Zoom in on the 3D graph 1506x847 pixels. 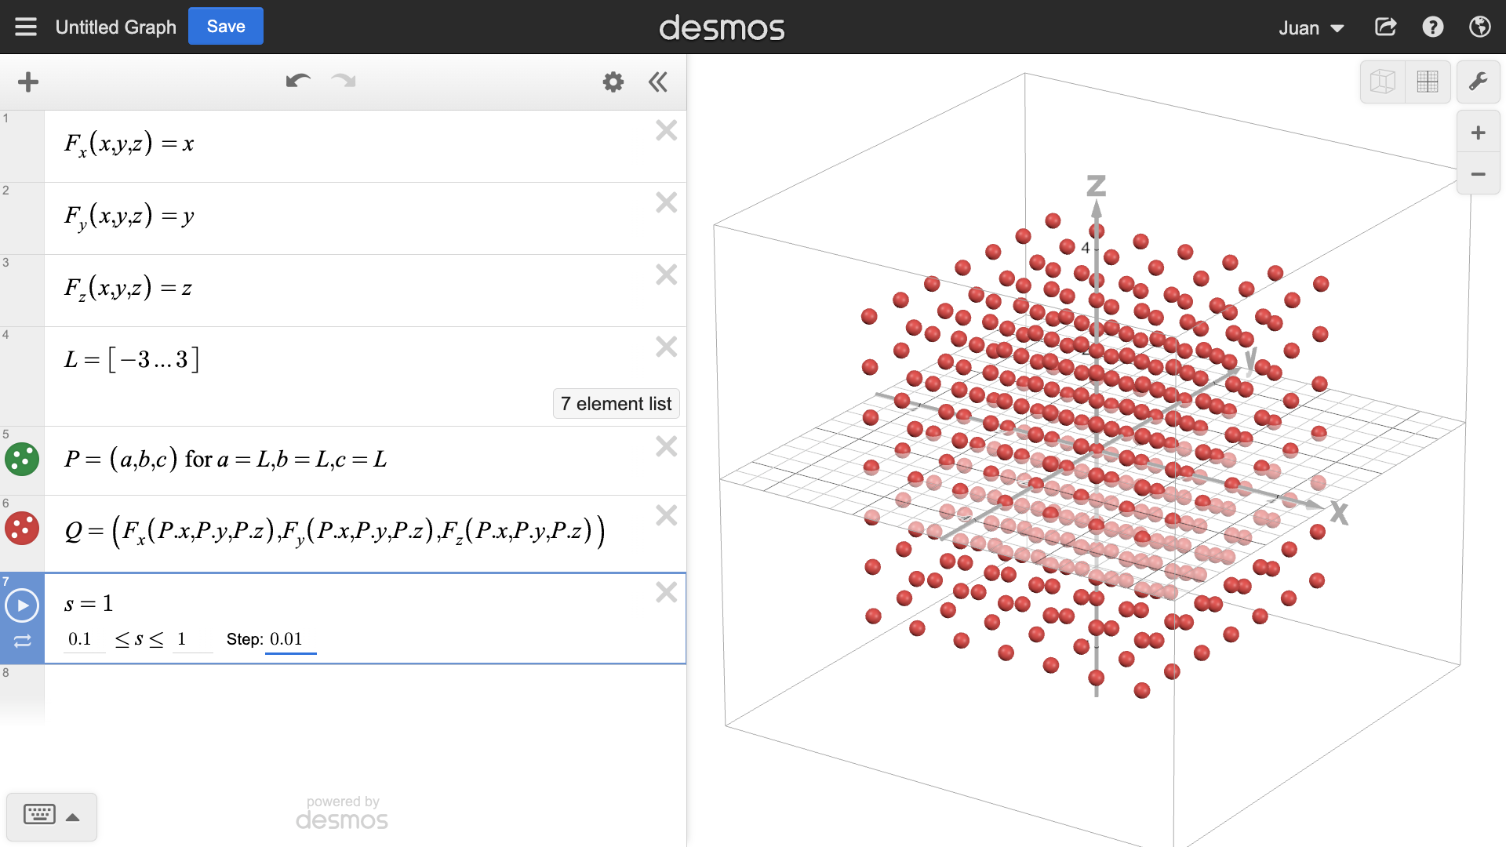coord(1478,133)
